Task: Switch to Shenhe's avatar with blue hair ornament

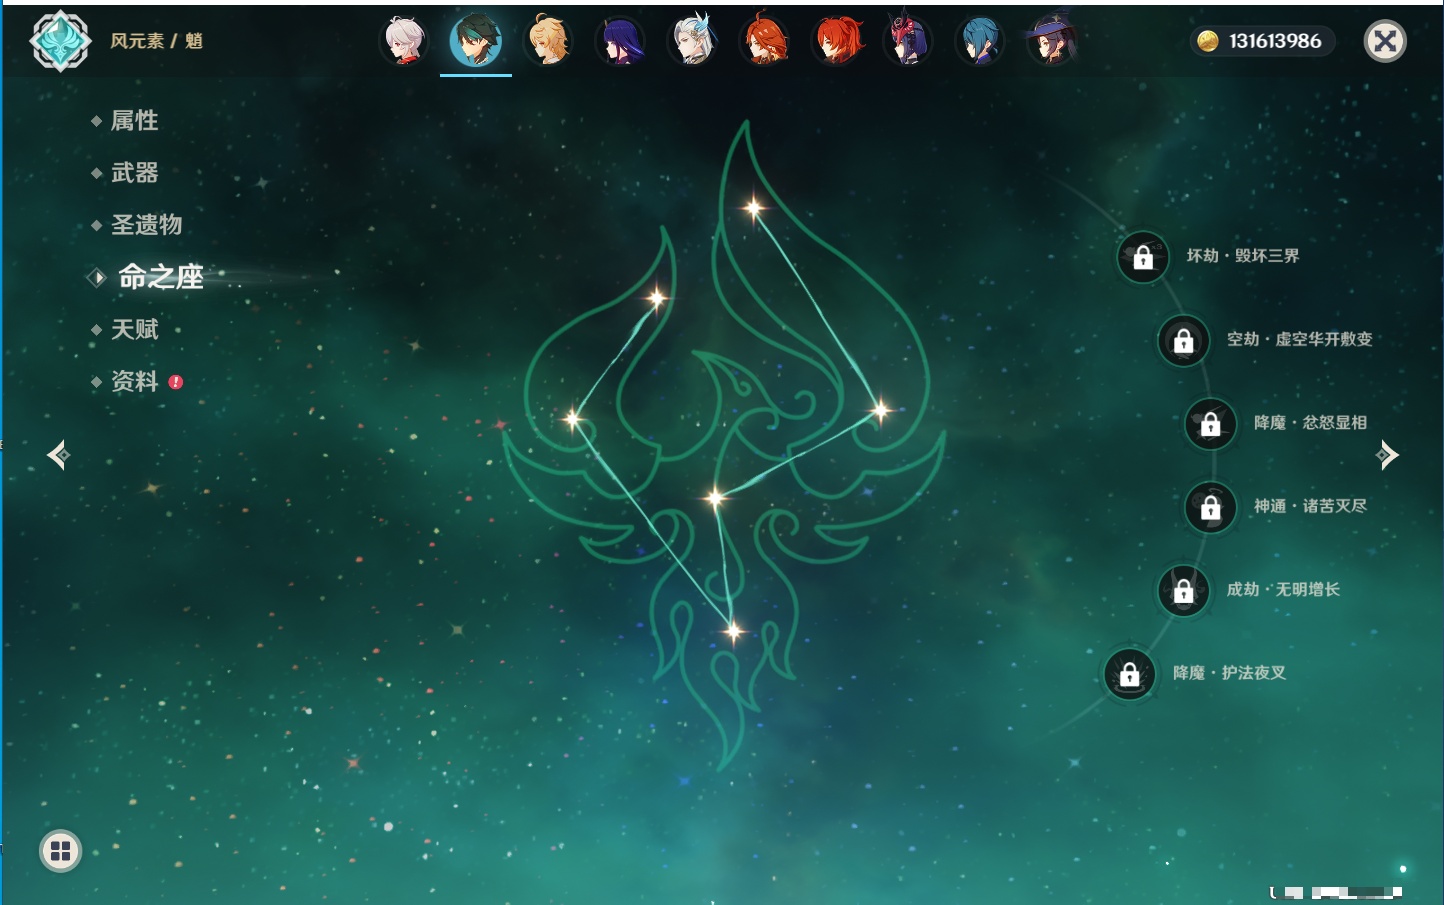Action: pyautogui.click(x=692, y=41)
